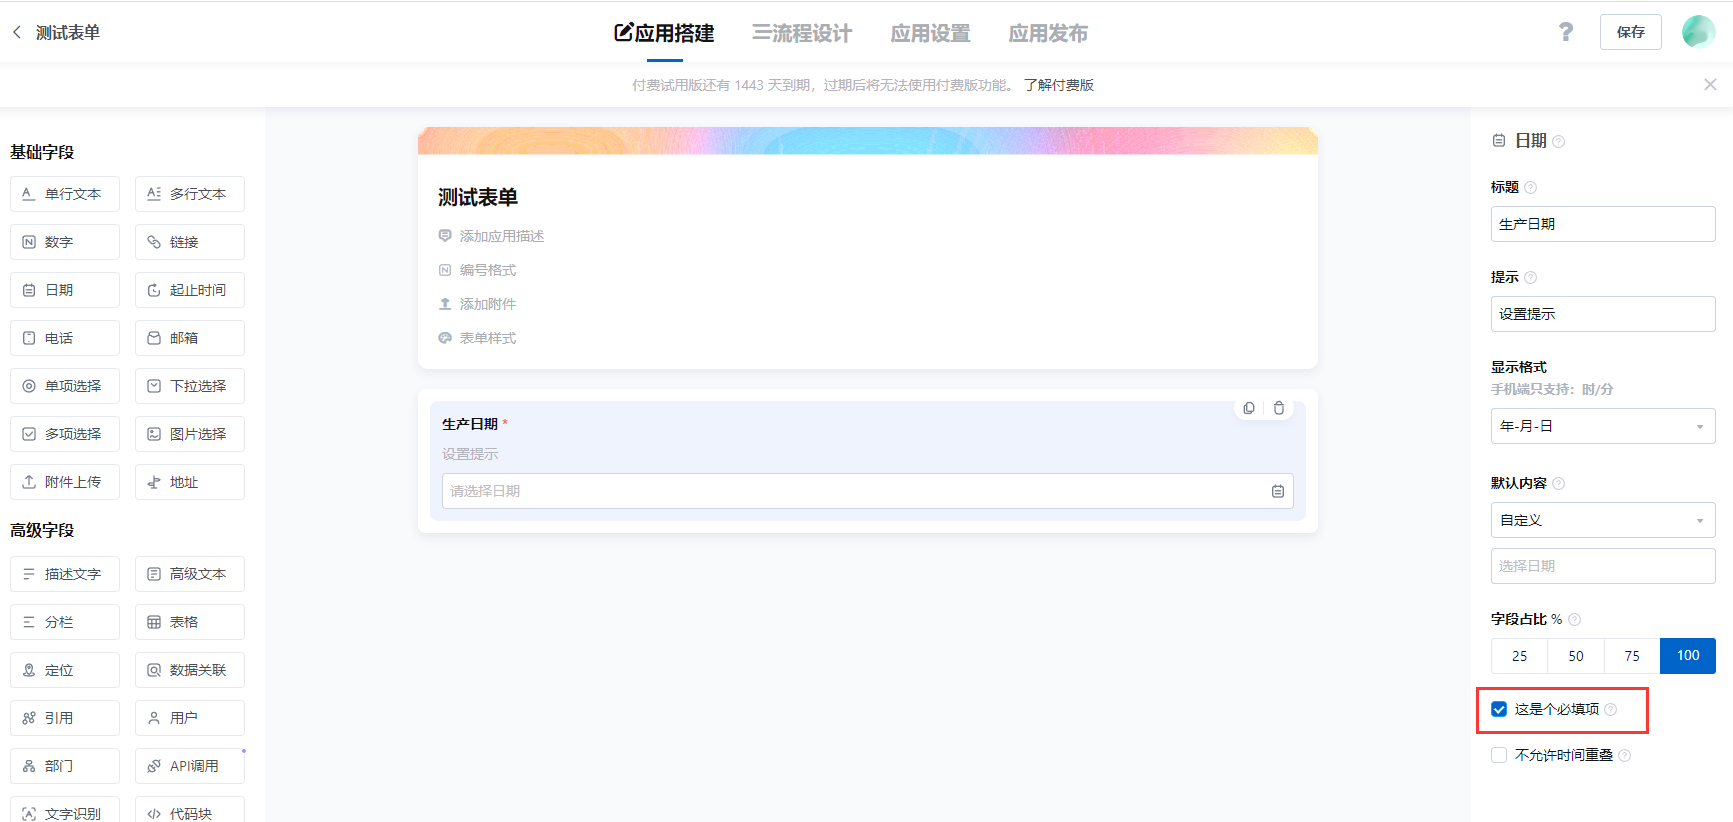Screen dimensions: 1733x822
Task: Switch to 应用发布 tab
Action: click(1048, 33)
